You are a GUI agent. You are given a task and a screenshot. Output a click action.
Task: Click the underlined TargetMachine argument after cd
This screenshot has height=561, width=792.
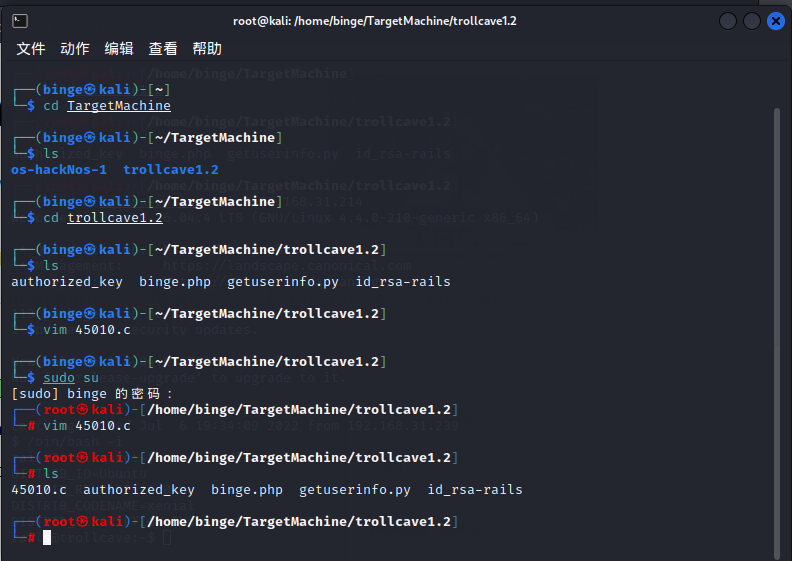point(119,106)
